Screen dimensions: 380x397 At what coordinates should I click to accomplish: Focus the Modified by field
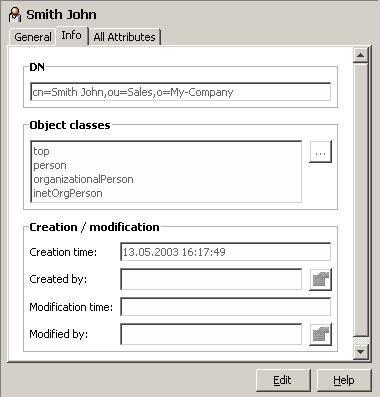click(211, 334)
